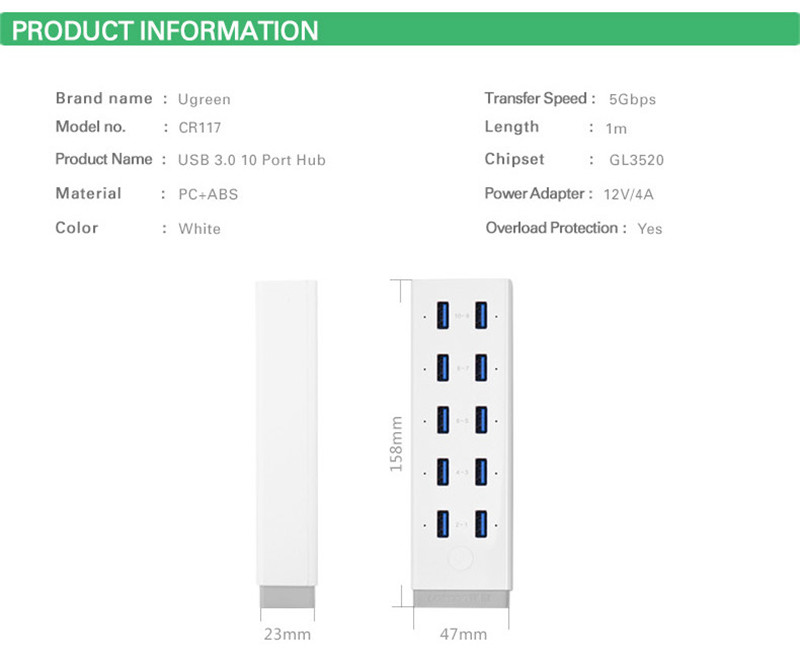Open the side-view image of the hub

[287, 444]
